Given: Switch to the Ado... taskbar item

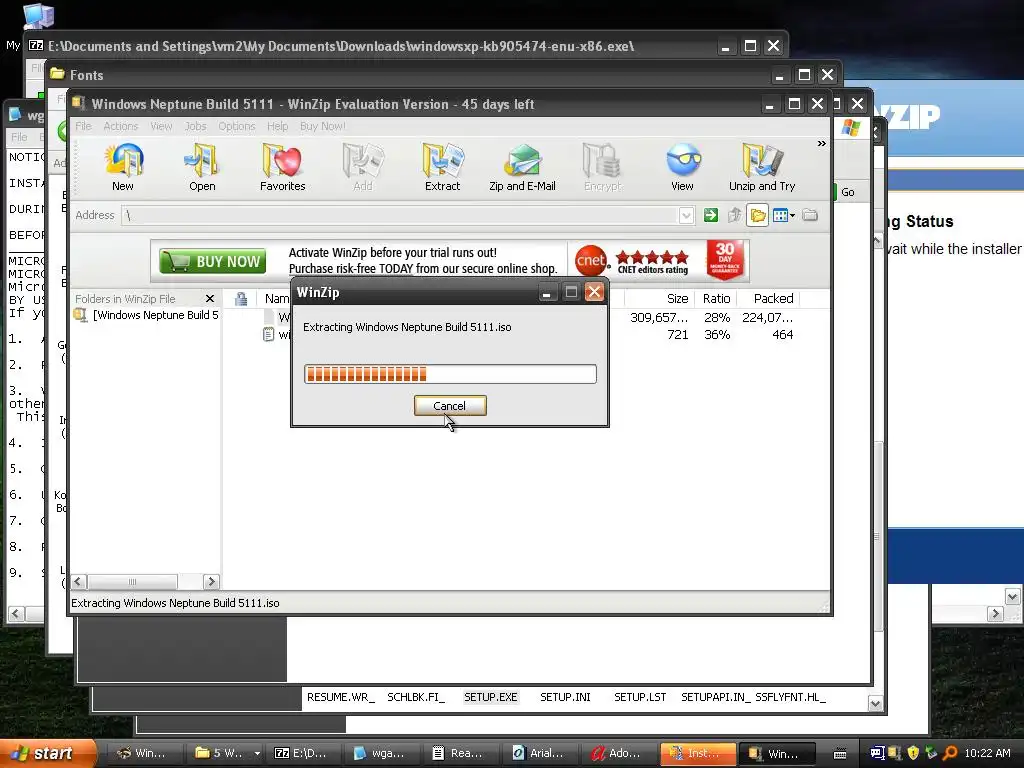Looking at the screenshot, I should (x=620, y=753).
